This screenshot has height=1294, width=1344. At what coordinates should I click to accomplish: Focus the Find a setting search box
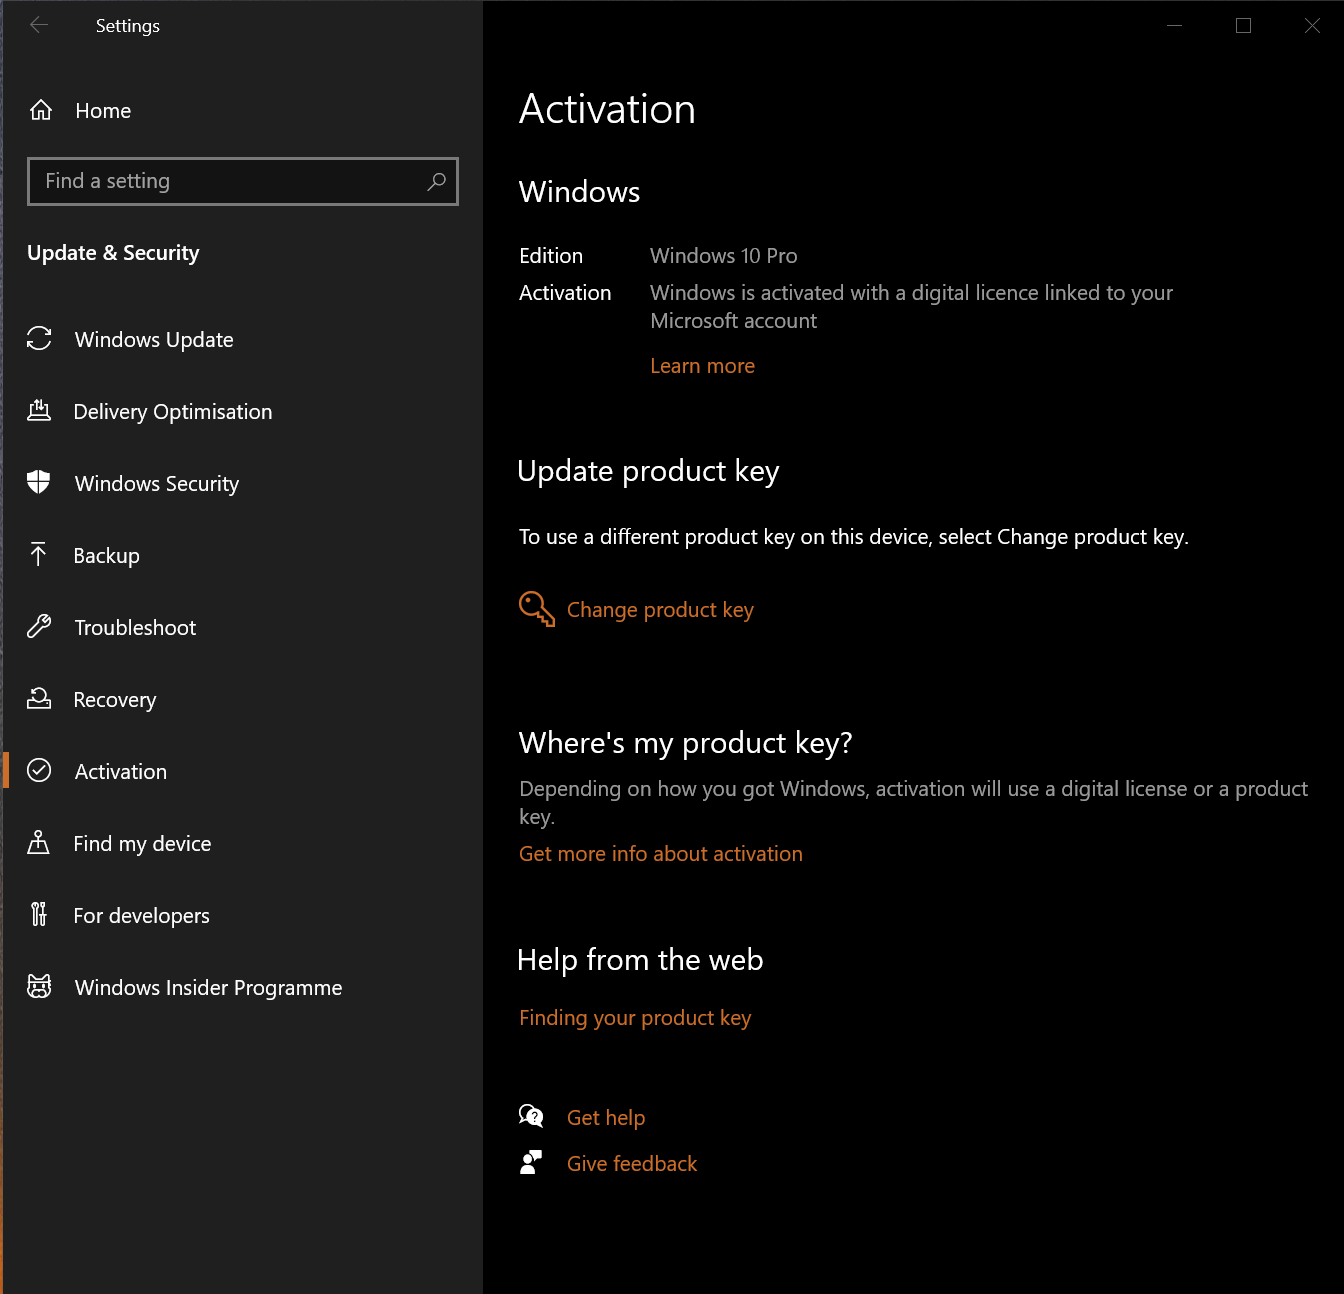[x=243, y=181]
